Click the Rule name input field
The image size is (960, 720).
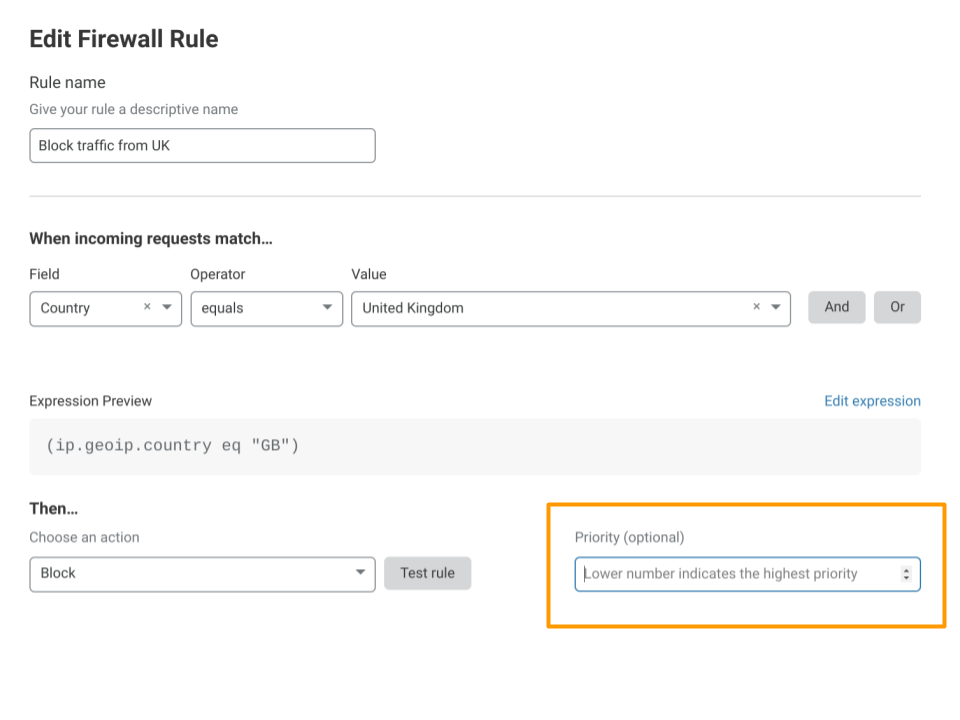(x=200, y=145)
